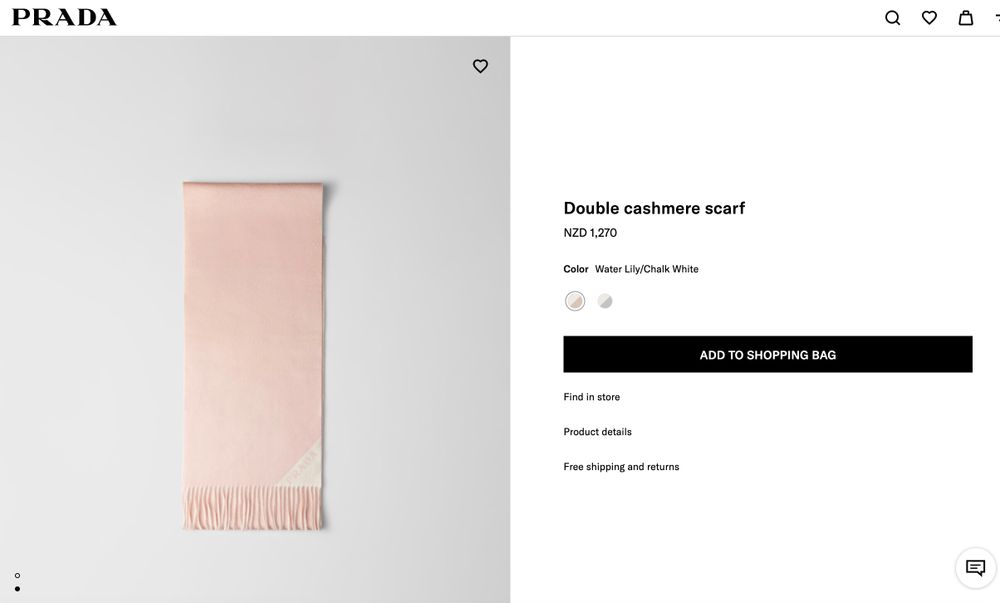Click the Chalk White color swatch
1000x603 pixels.
coord(605,300)
